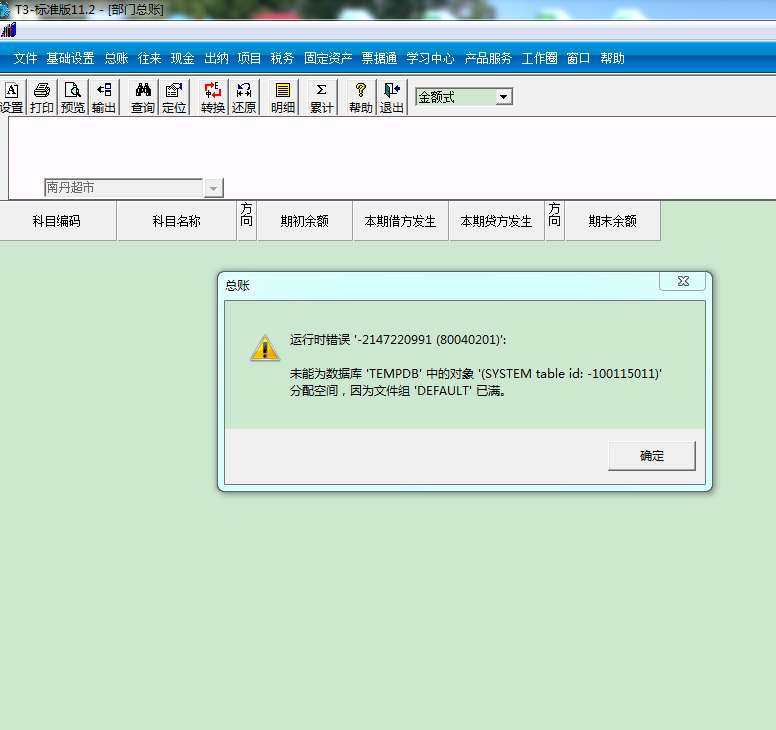Open the 基础设置 menu
This screenshot has height=730, width=776.
point(70,58)
